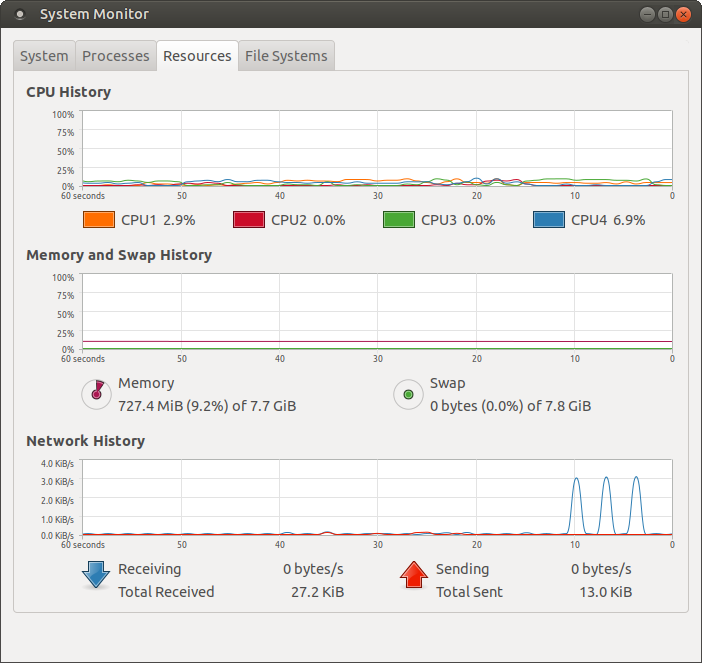The height and width of the screenshot is (663, 702).
Task: Go to the File Systems tab
Action: [286, 56]
